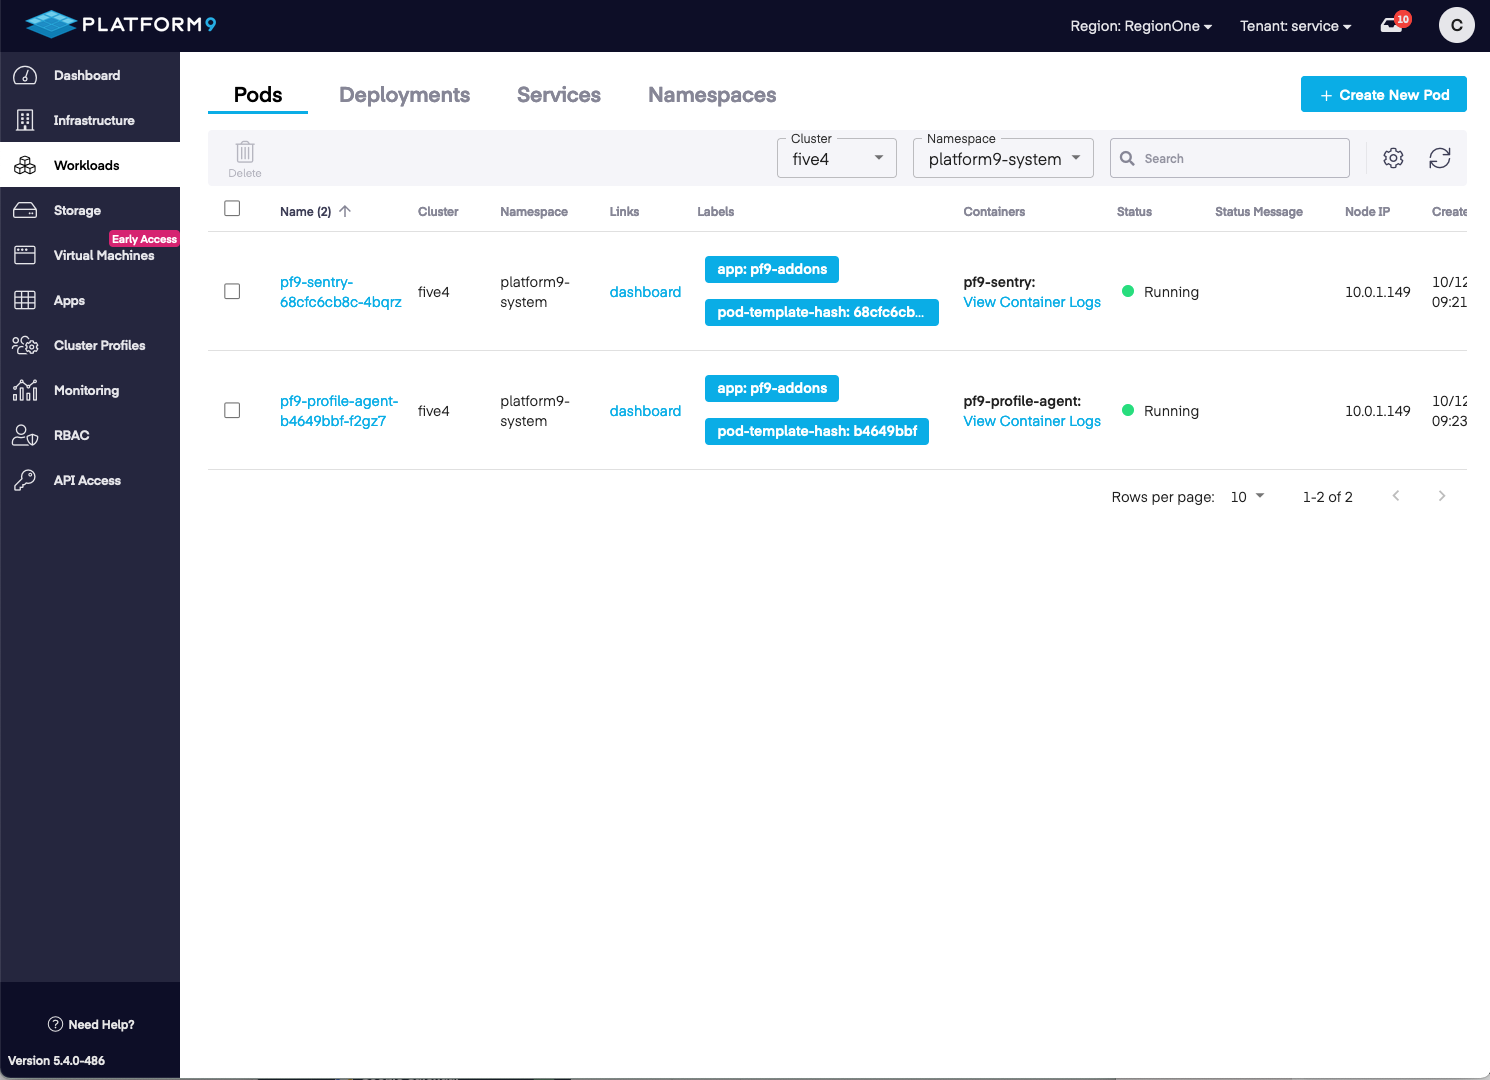Open the settings gear icon in toolbar
Screen dimensions: 1490x1080
click(1393, 158)
